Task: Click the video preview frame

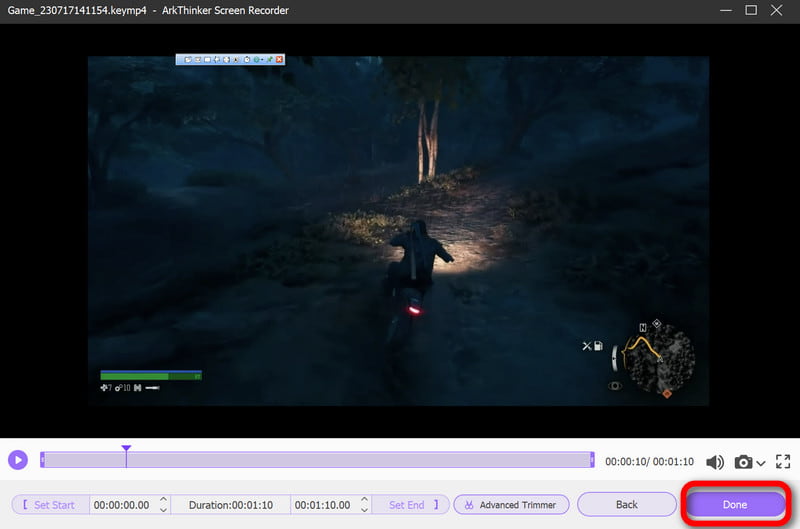Action: click(398, 231)
